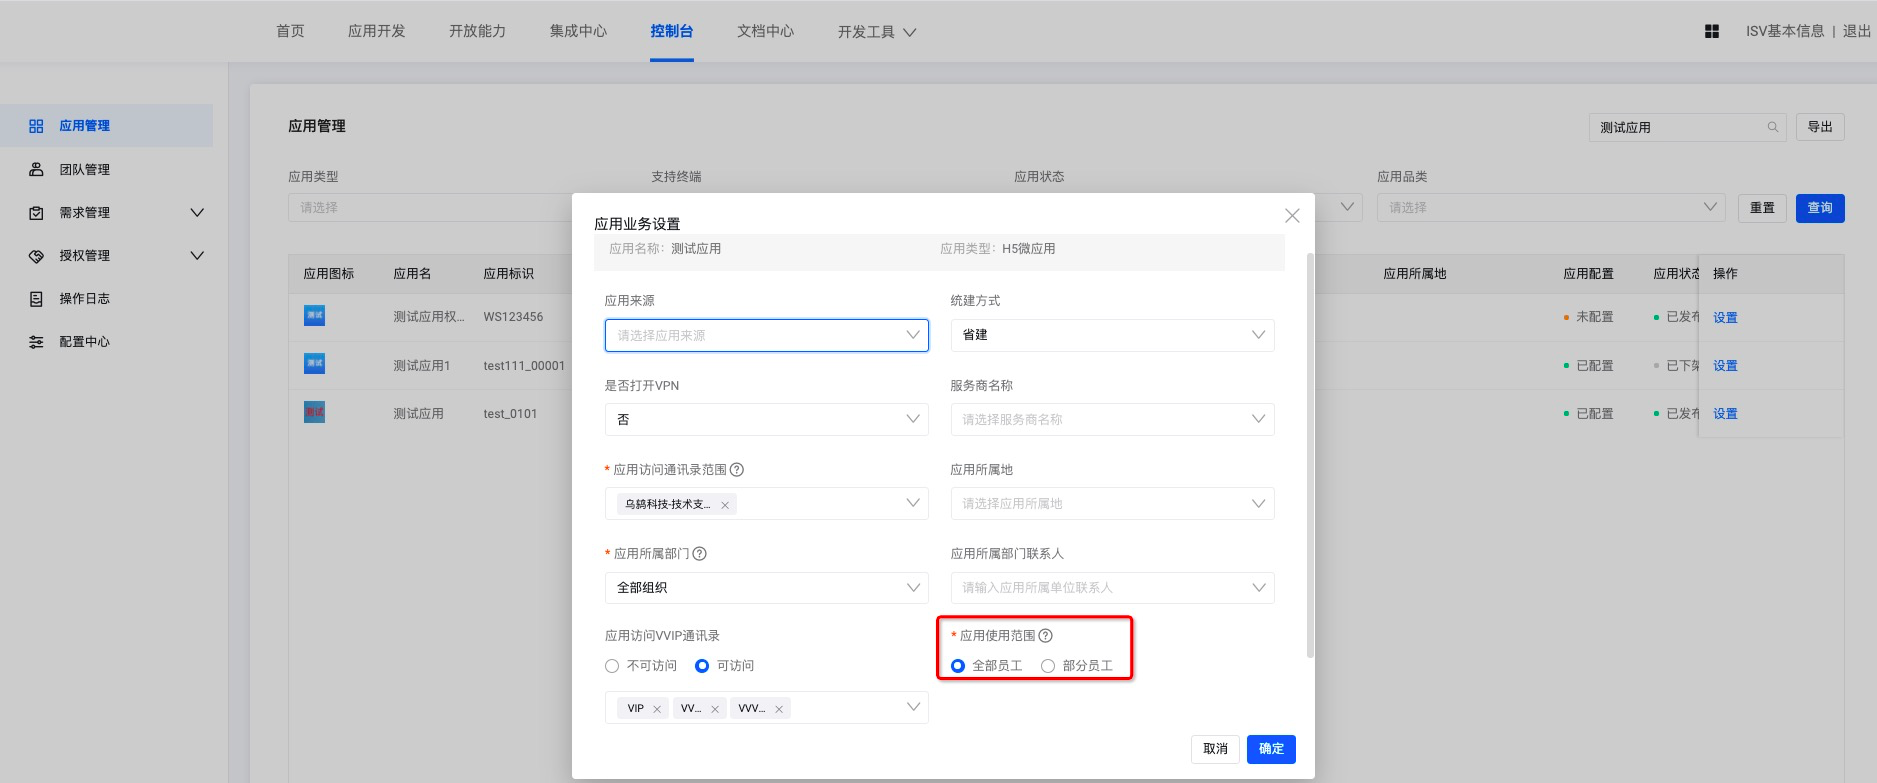Viewport: 1877px width, 783px height.
Task: Click 设置 link in the 已下架 row
Action: pos(1725,366)
